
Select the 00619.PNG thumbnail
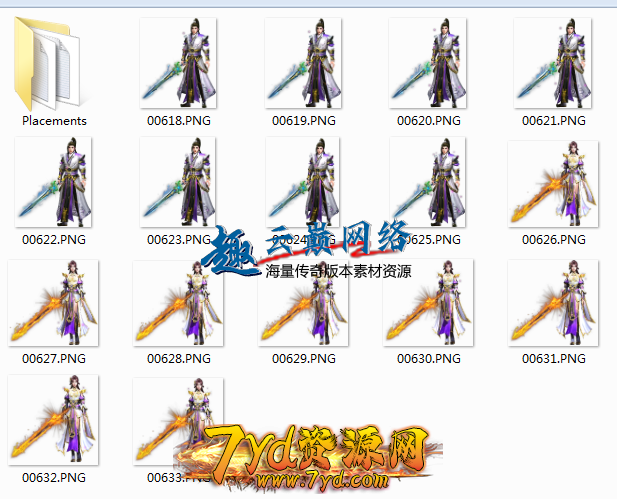pos(303,63)
